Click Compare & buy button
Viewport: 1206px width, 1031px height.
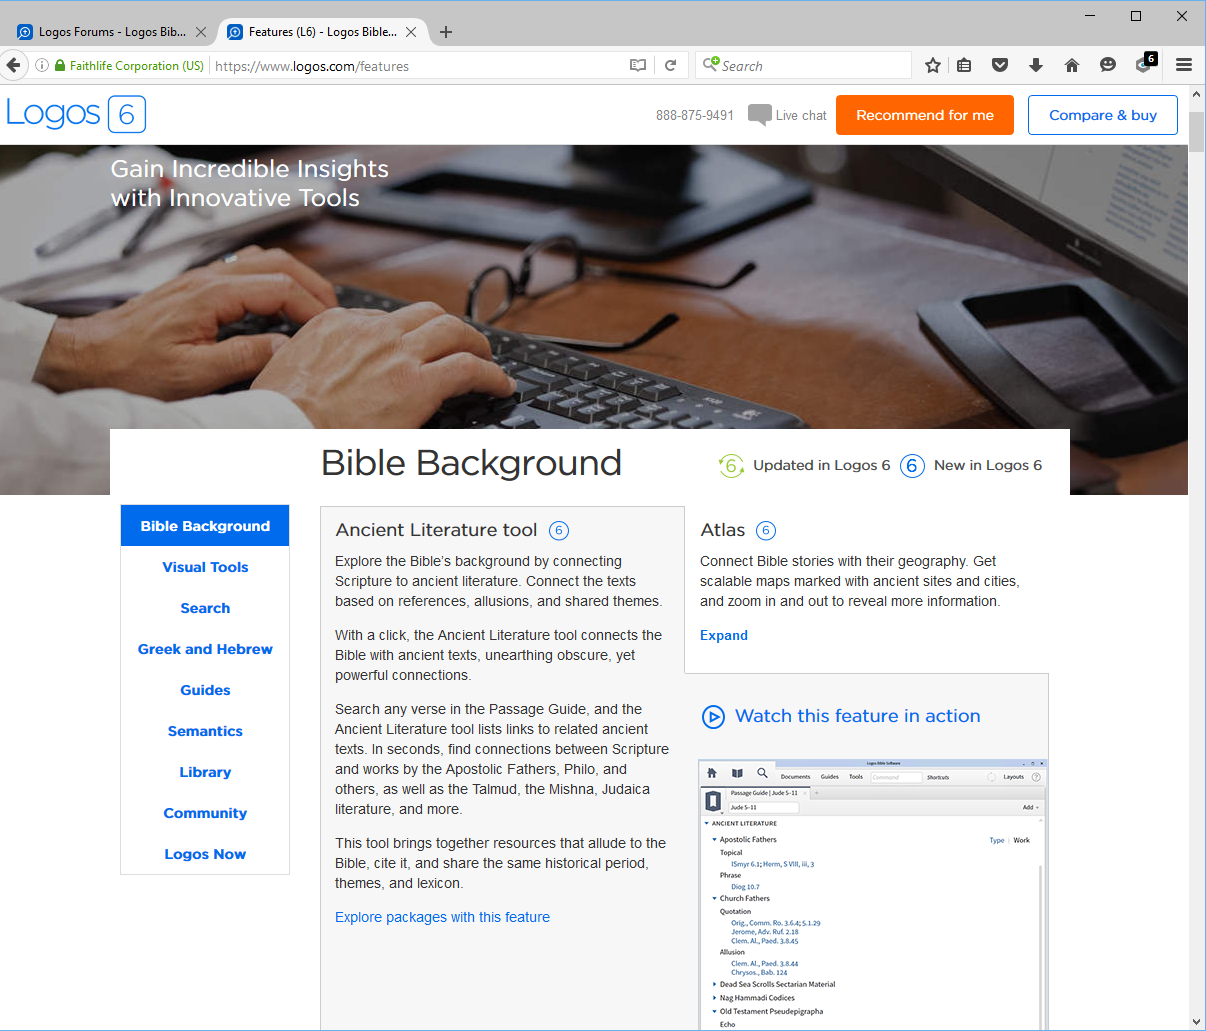pyautogui.click(x=1103, y=115)
